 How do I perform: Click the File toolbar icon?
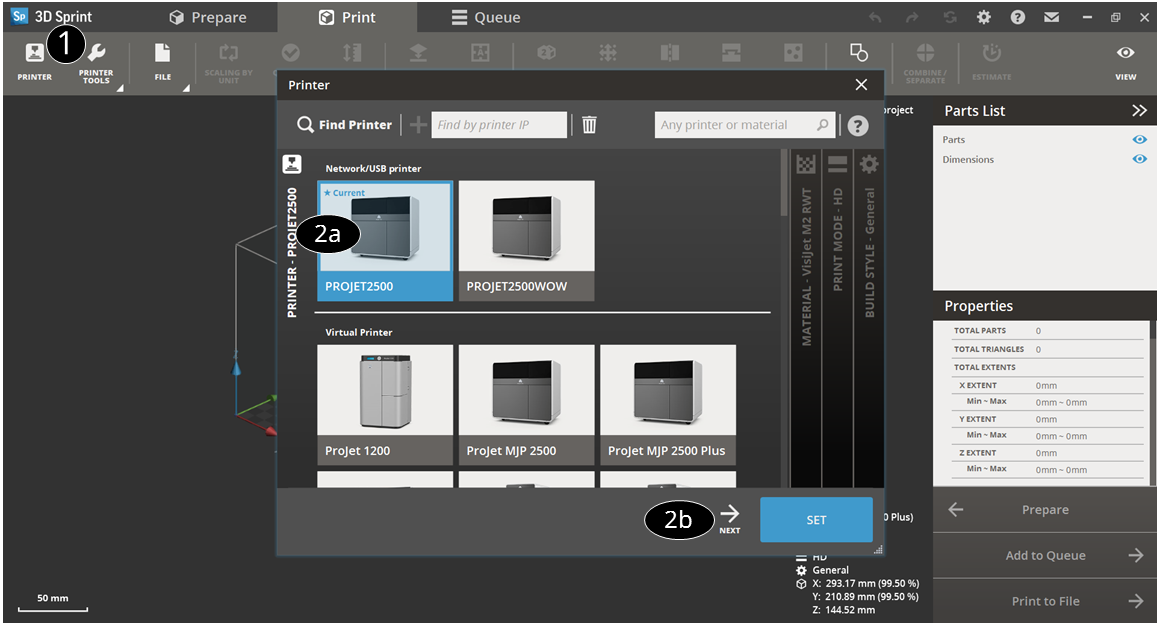pyautogui.click(x=162, y=55)
